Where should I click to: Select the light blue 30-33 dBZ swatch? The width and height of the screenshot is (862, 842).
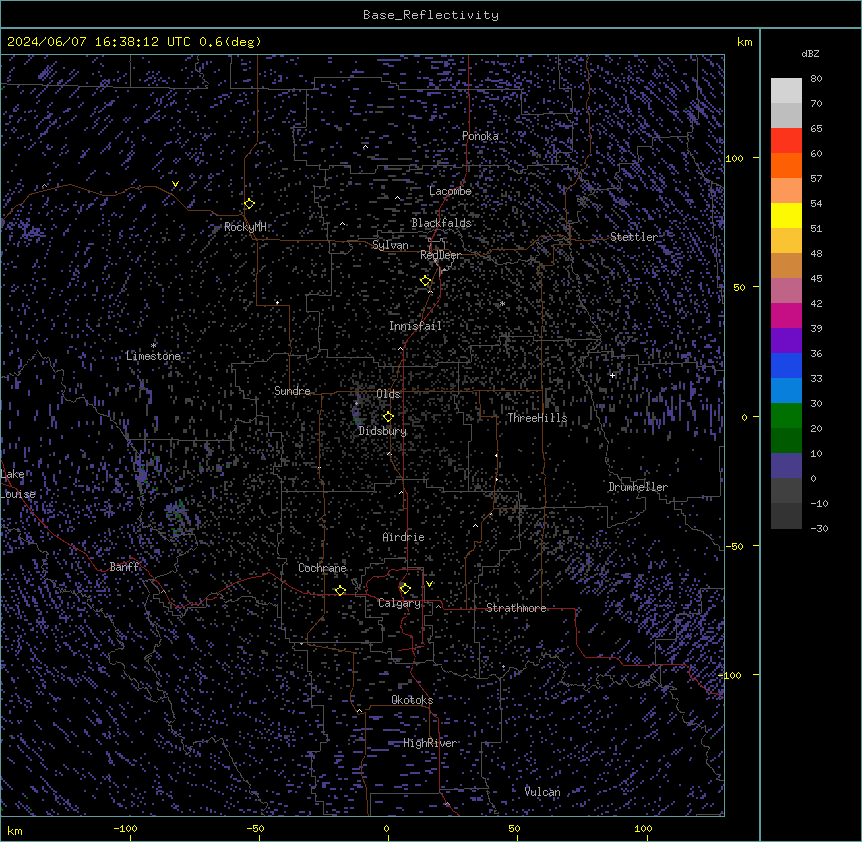pyautogui.click(x=786, y=391)
